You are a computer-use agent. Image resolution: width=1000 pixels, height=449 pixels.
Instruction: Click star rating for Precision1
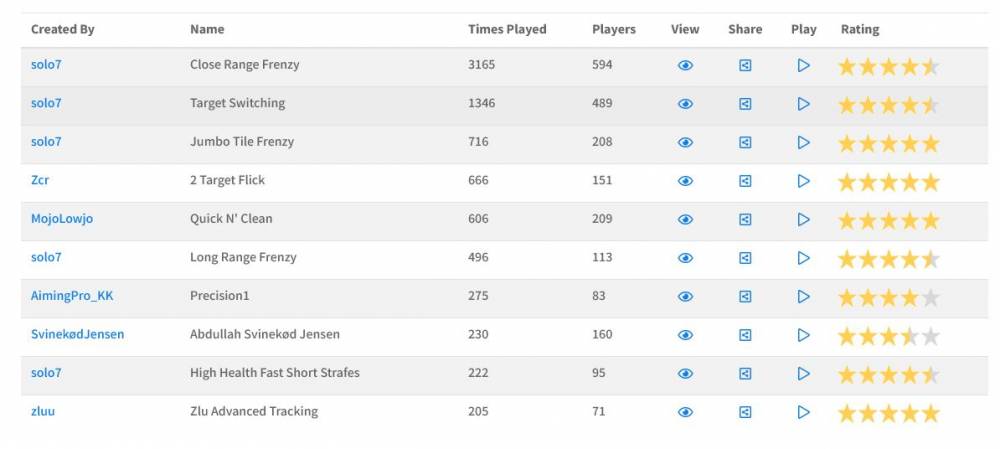pyautogui.click(x=888, y=297)
